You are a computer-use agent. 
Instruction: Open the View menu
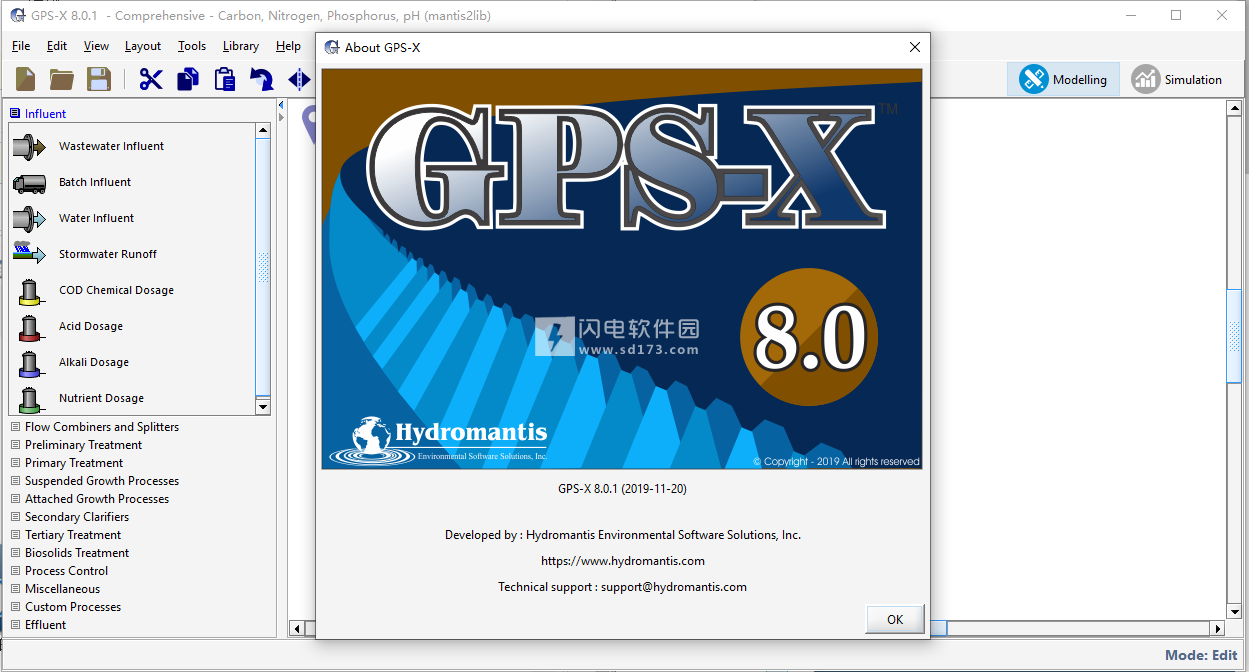pos(97,46)
